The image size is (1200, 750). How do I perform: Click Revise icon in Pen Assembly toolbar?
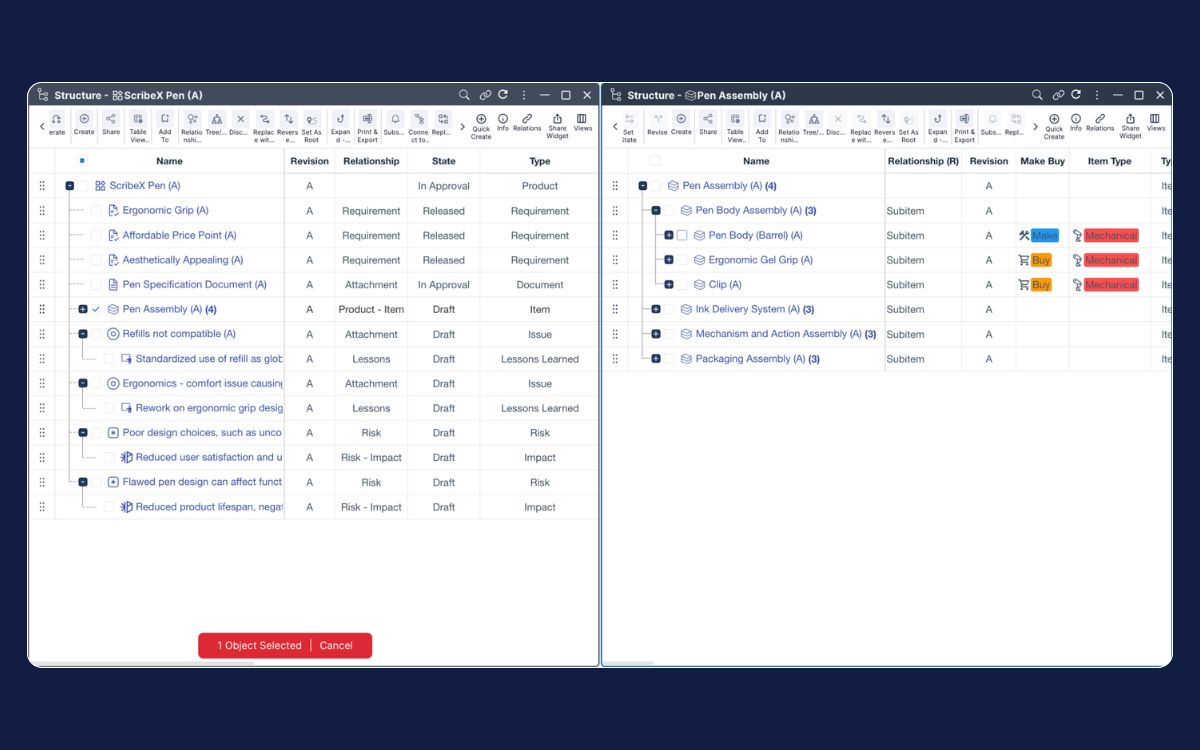tap(657, 123)
